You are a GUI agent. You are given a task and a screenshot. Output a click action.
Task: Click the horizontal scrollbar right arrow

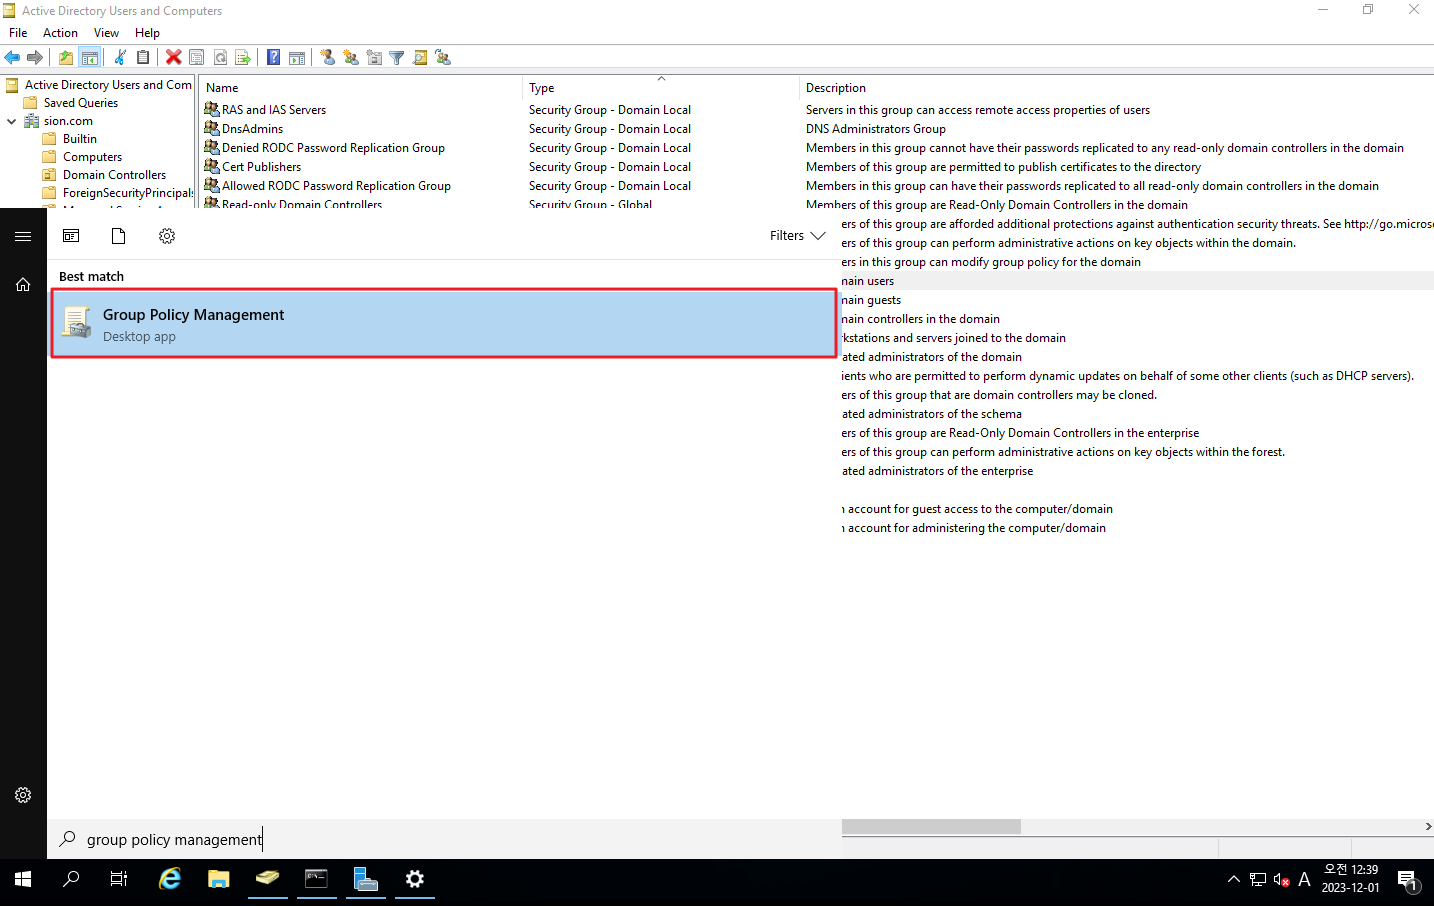1428,827
